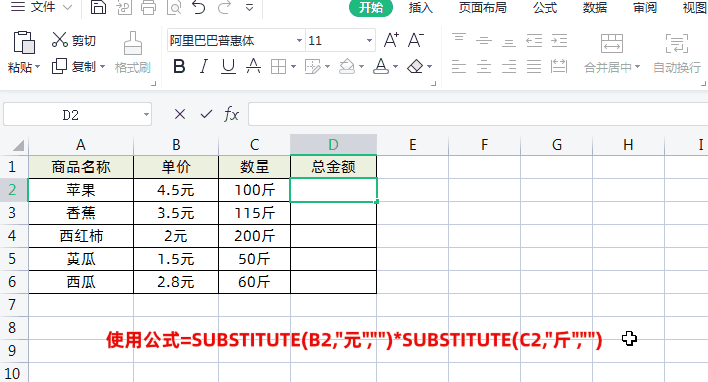Viewport: 708px width, 382px height.
Task: Open the 文件 menu
Action: 42,7
